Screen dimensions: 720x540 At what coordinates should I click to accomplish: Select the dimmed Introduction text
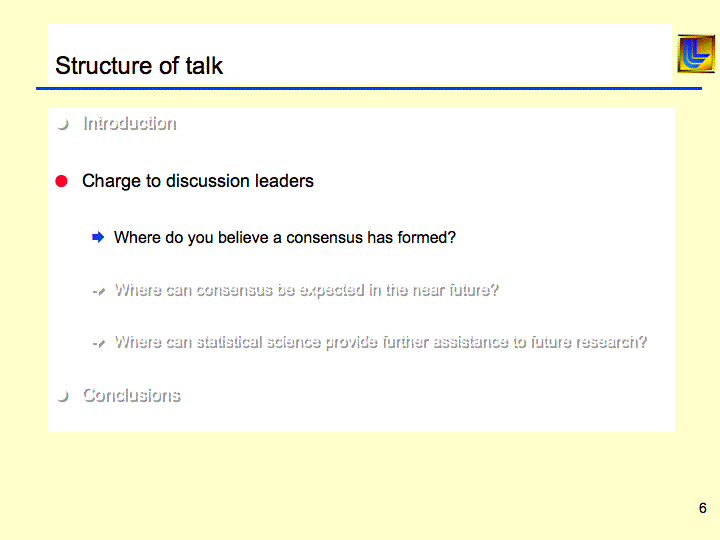tap(130, 124)
